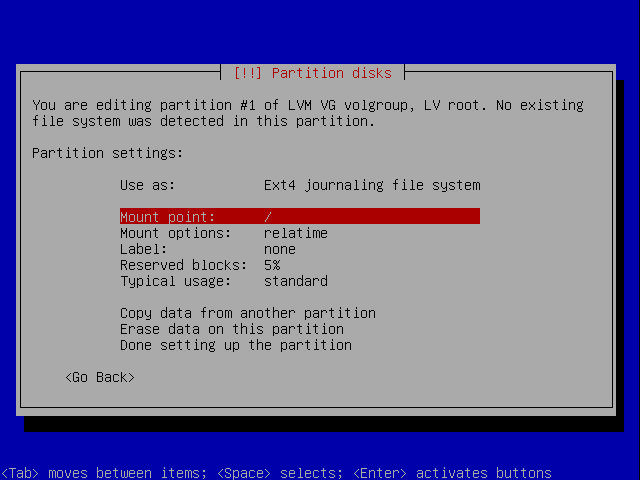Click the 'standard' typical usage value

[295, 281]
